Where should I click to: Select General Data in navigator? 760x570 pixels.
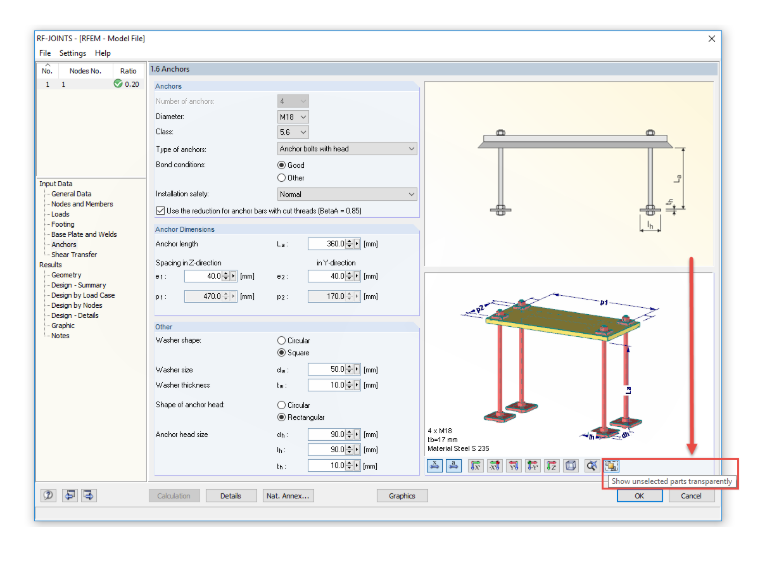[x=71, y=194]
